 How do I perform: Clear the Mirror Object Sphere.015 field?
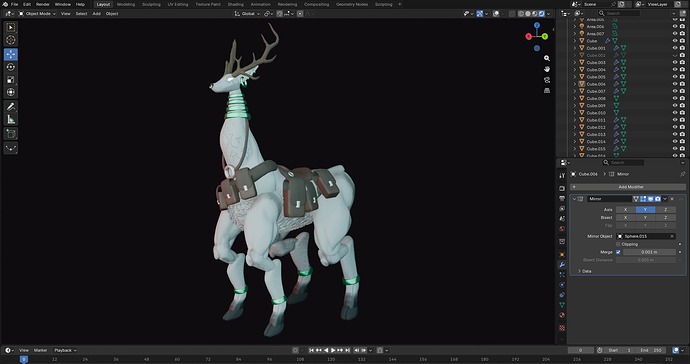click(x=672, y=236)
